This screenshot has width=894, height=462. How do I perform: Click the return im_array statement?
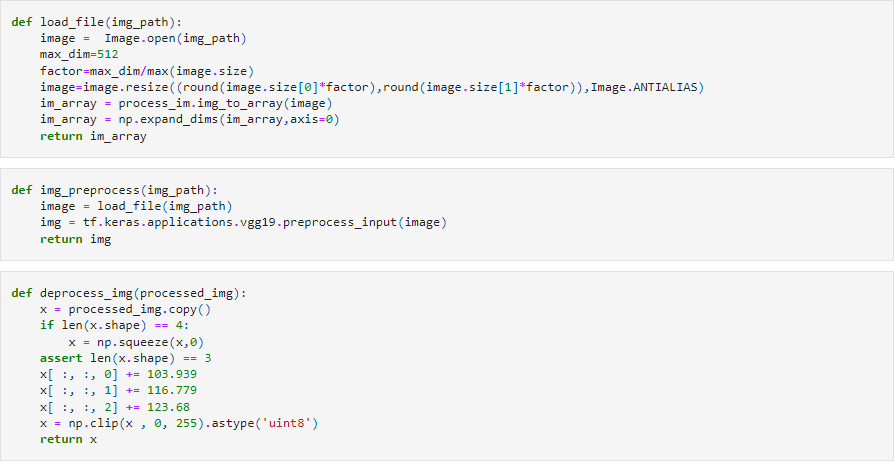93,136
